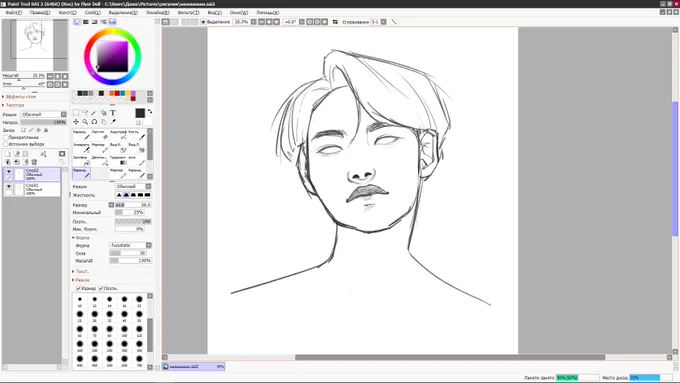Switch to color wheel mode icon

(x=77, y=22)
